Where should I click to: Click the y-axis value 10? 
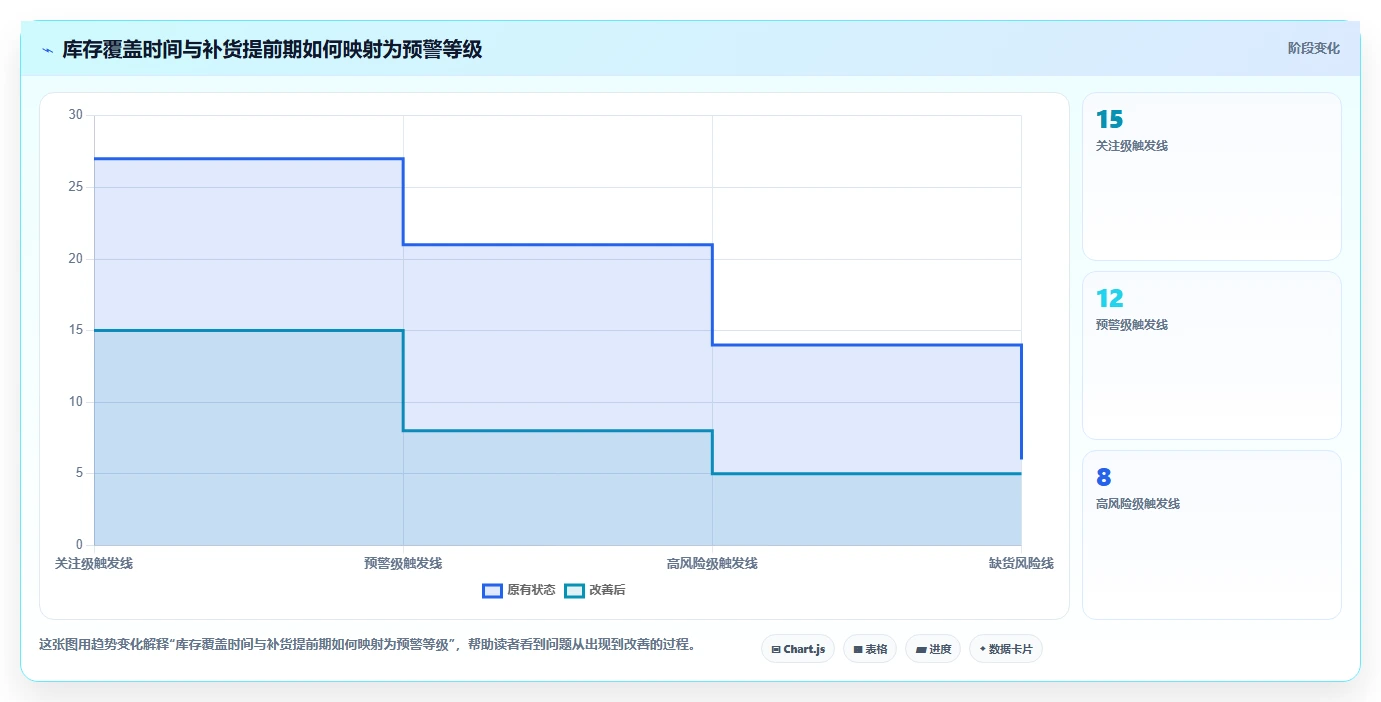76,402
